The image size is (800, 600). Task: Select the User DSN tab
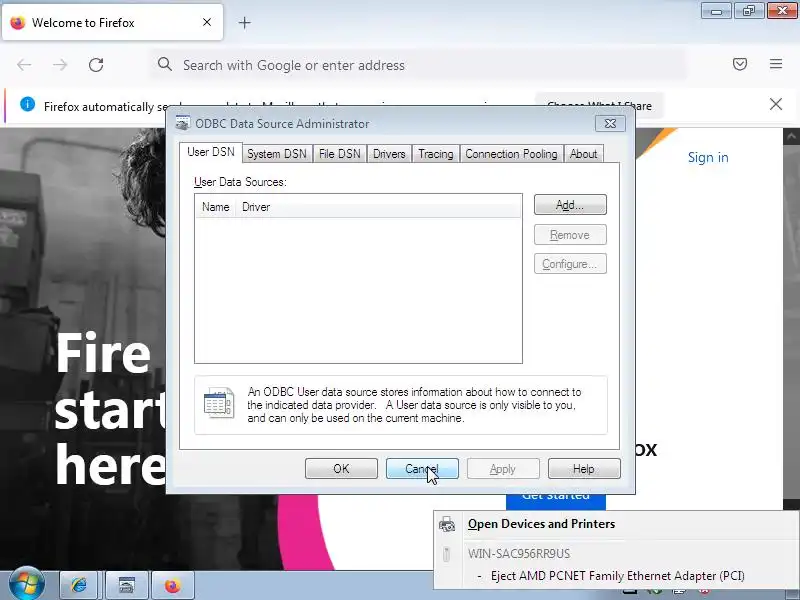(211, 152)
